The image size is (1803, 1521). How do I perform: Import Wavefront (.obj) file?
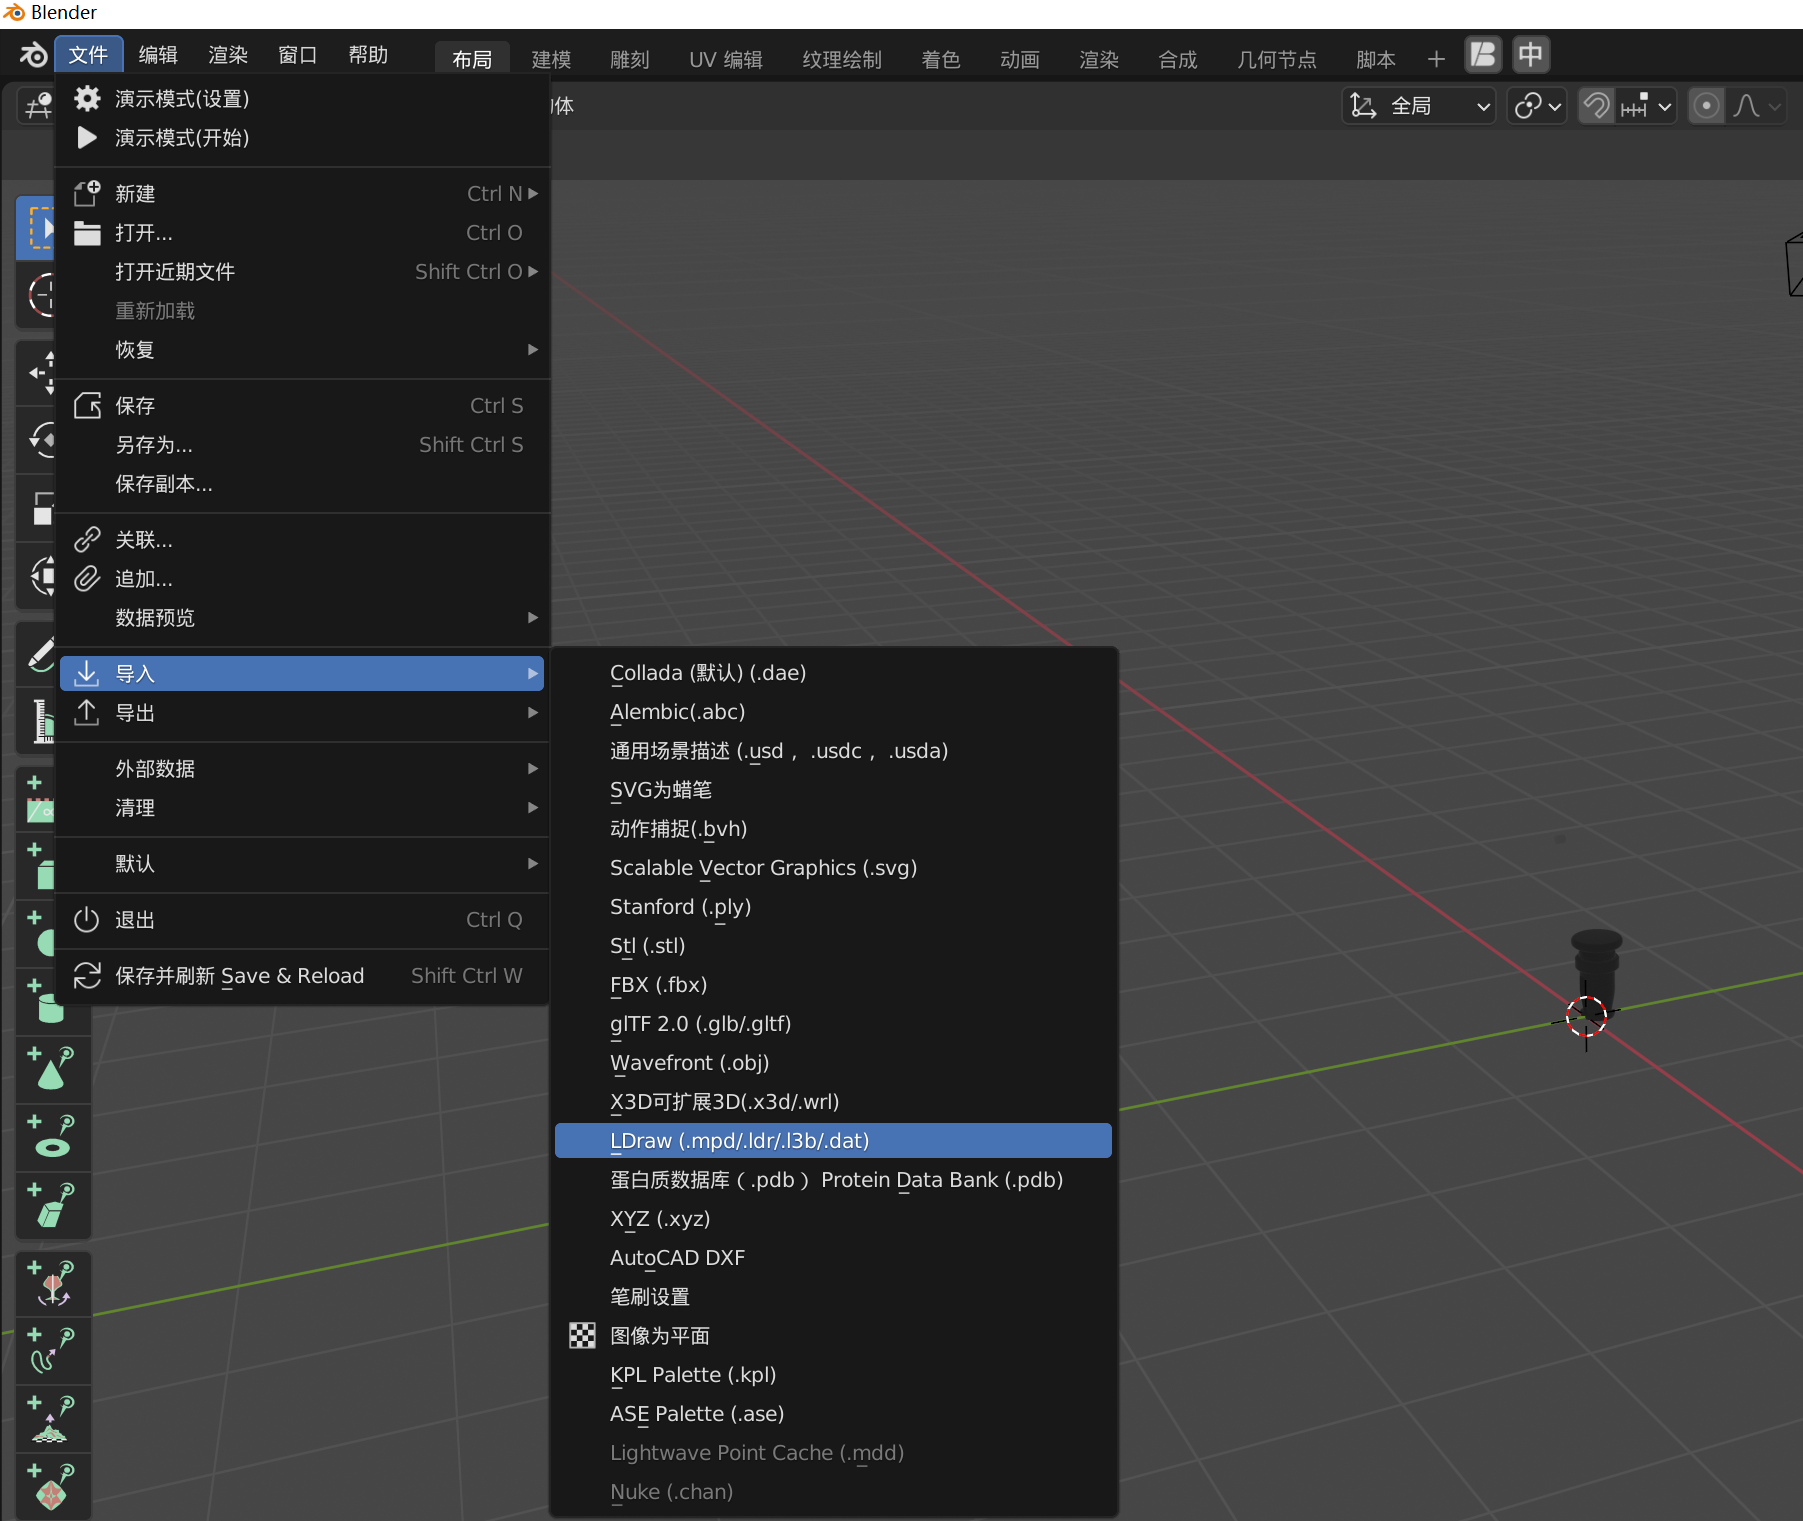tap(833, 1062)
